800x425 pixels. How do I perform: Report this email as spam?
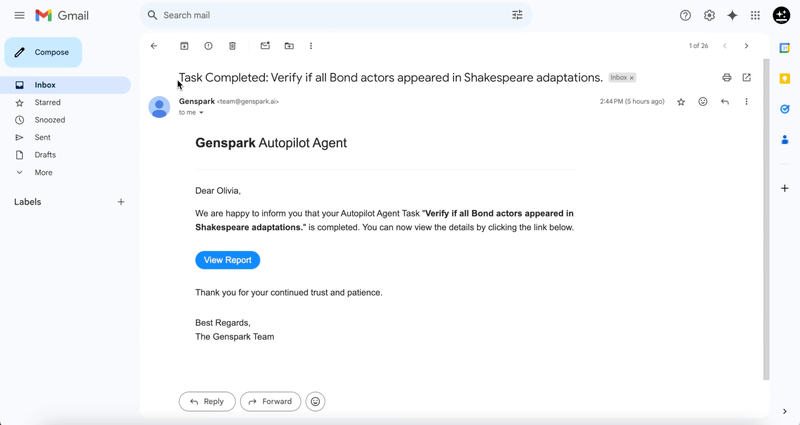point(208,46)
